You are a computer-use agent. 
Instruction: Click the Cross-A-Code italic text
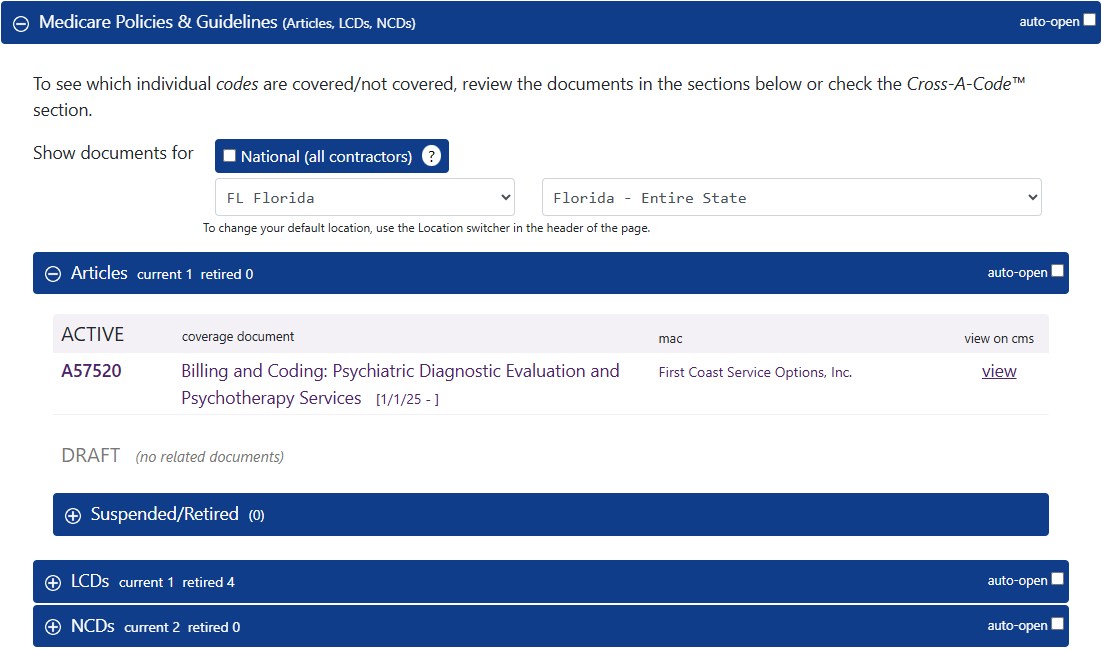966,84
